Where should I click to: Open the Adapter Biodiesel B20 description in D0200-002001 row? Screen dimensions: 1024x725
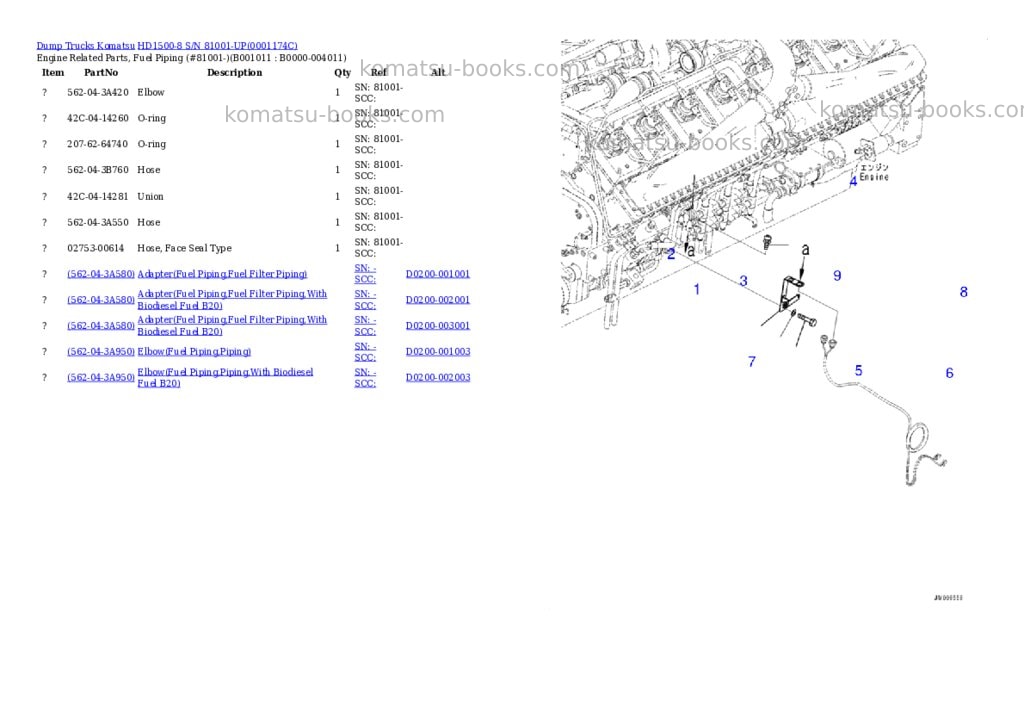[x=232, y=300]
